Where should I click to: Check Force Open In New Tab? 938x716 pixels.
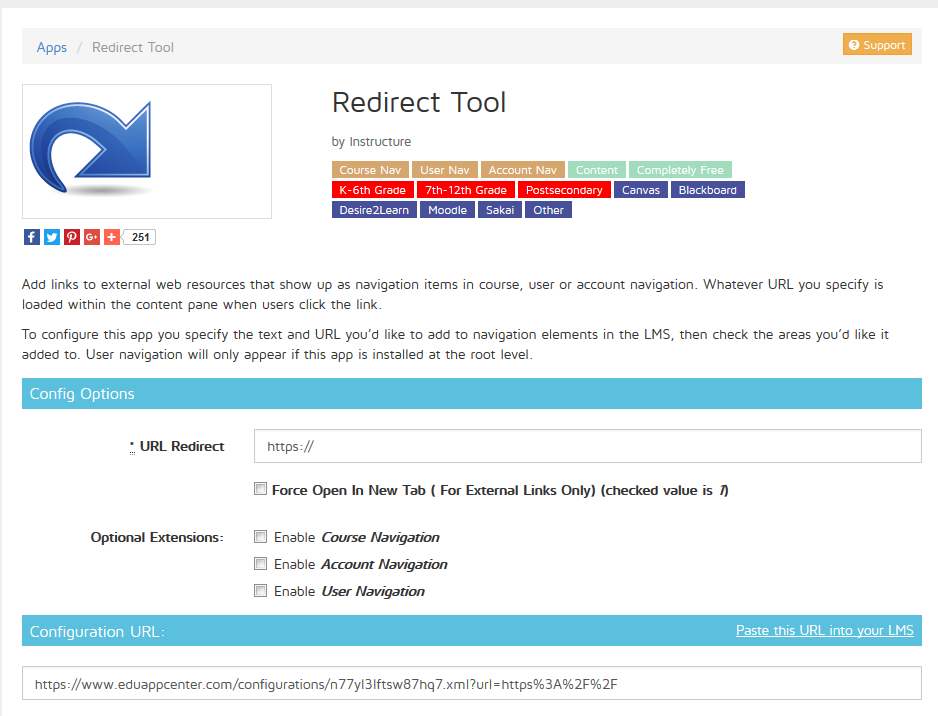click(260, 489)
